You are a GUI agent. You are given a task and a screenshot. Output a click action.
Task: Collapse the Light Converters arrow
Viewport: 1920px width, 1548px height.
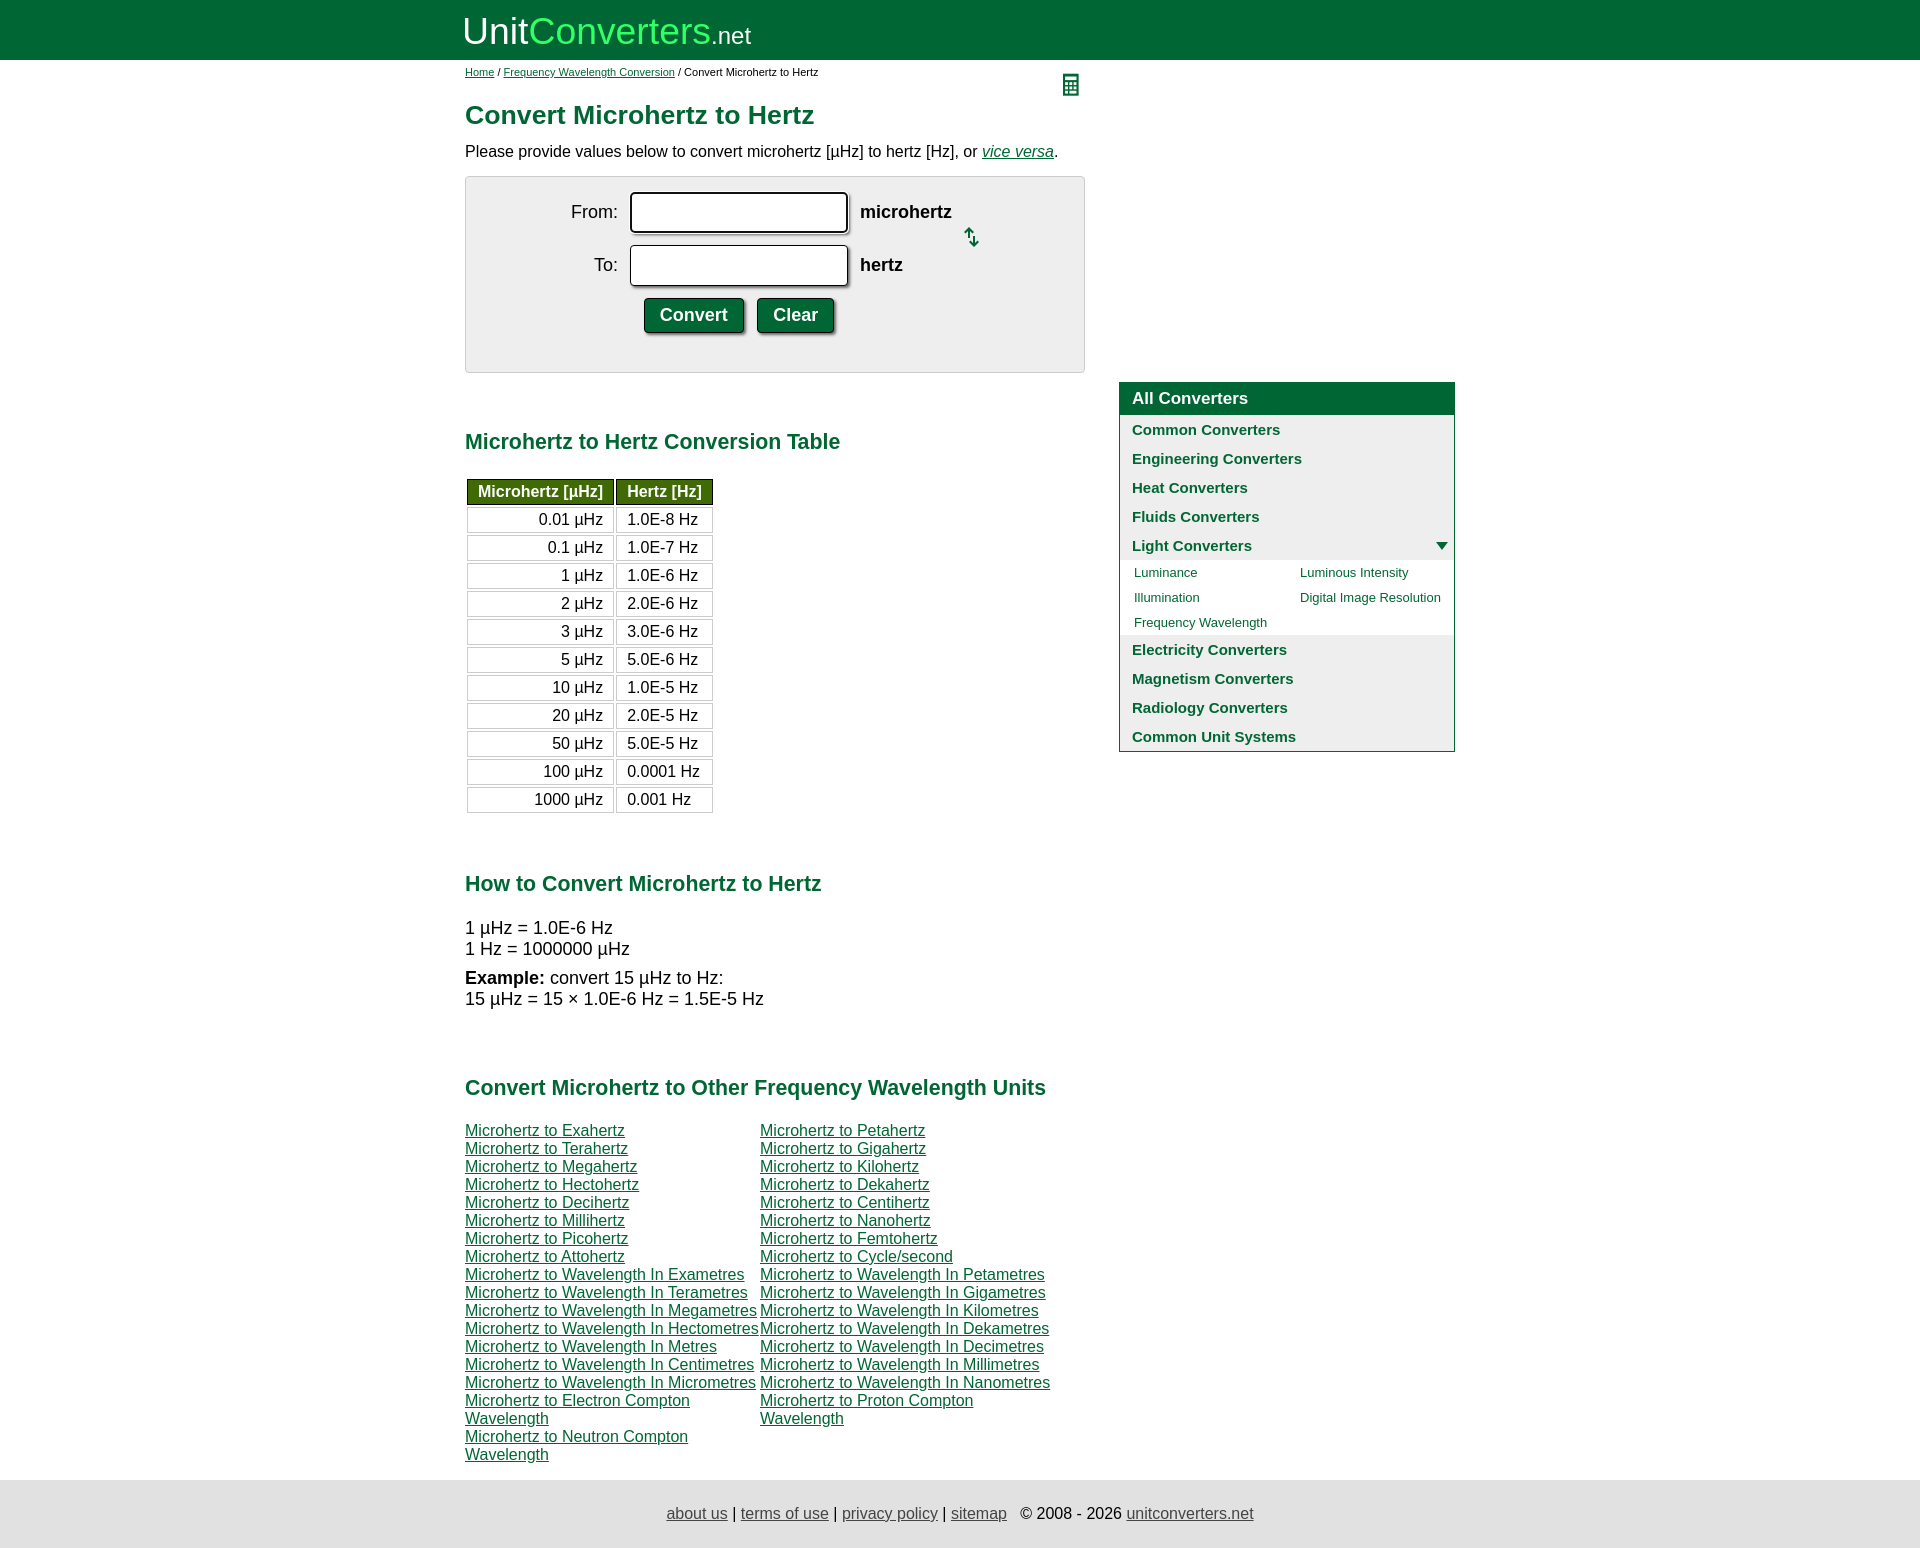1441,546
